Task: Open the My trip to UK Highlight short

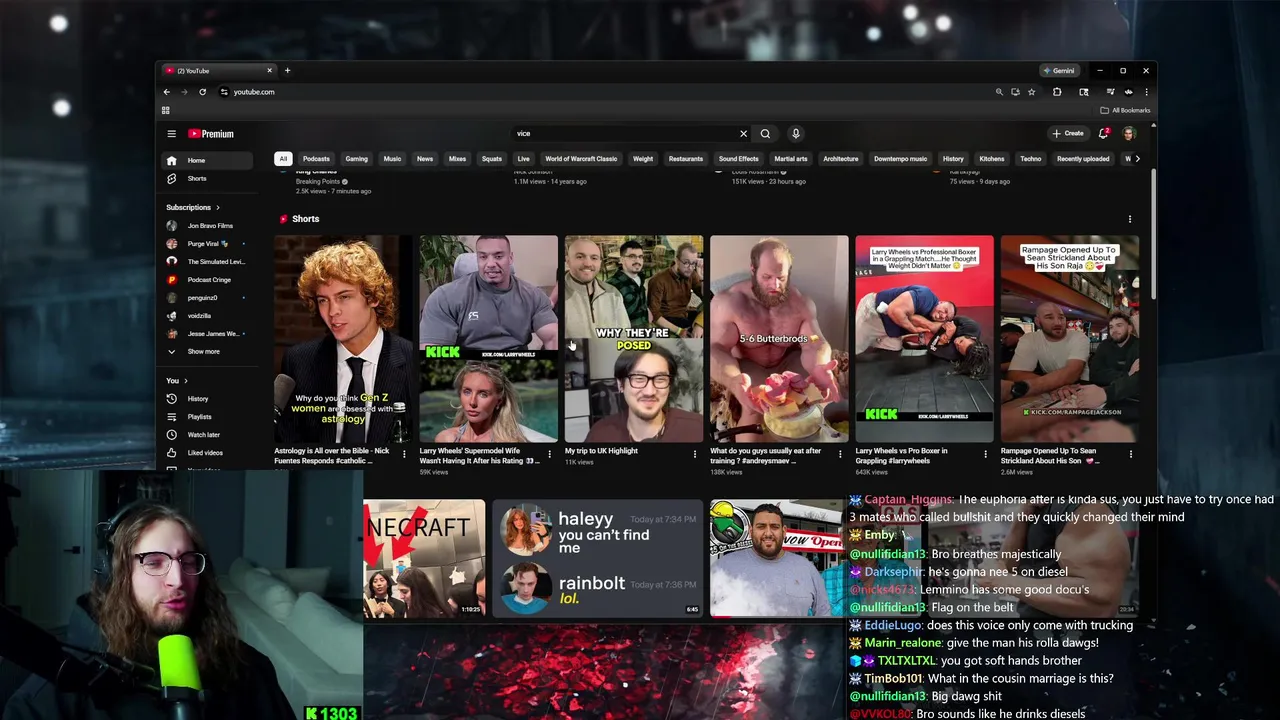Action: 634,339
